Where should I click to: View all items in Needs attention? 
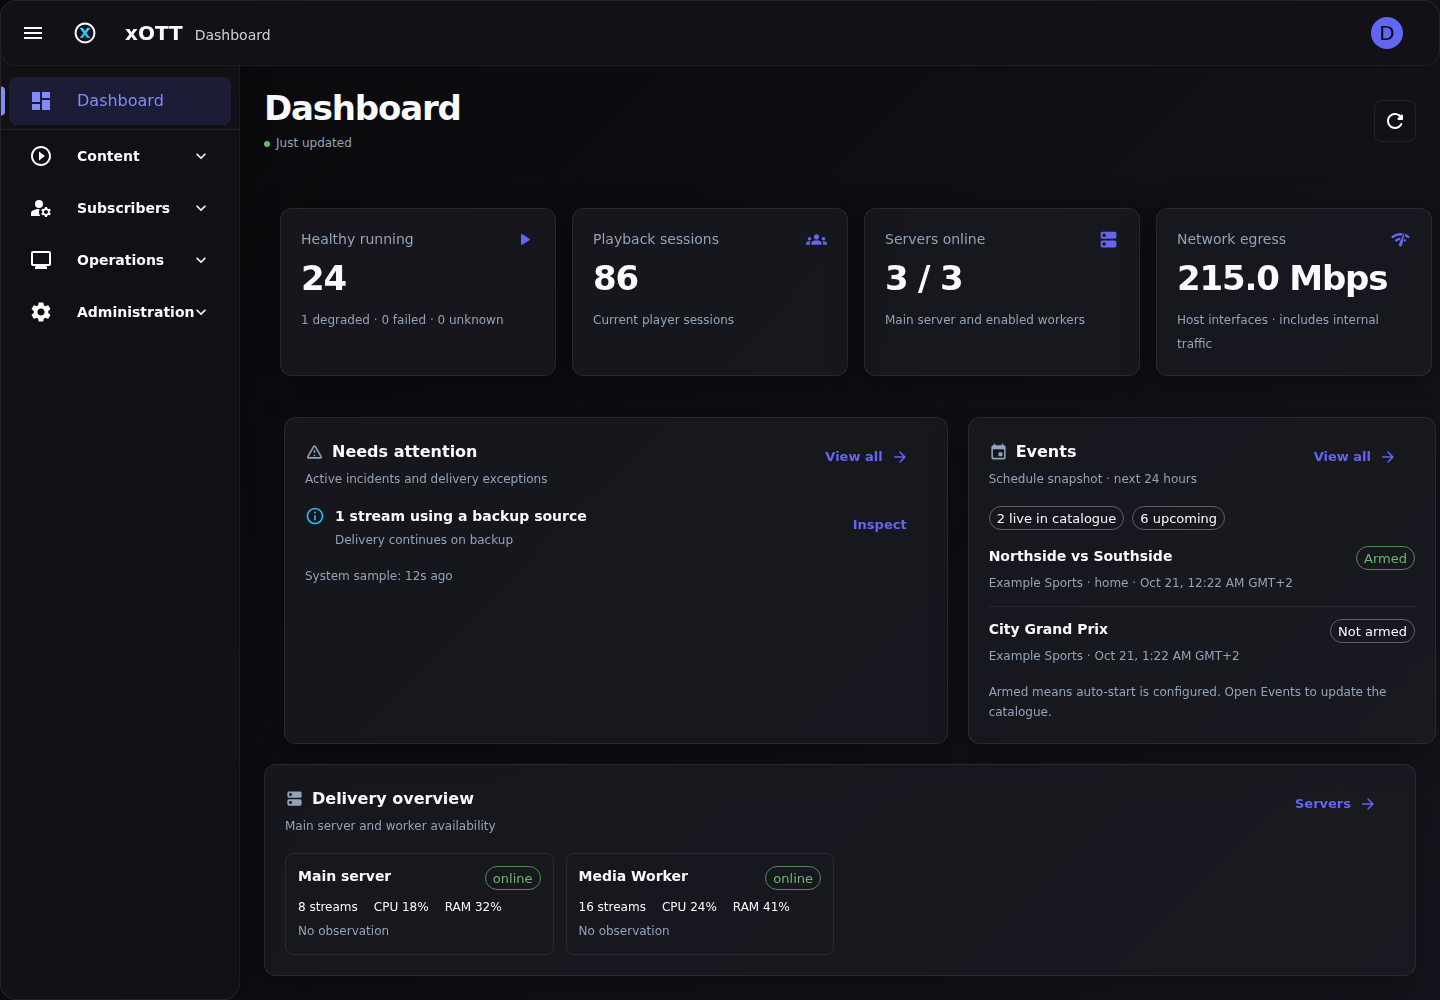coord(866,457)
